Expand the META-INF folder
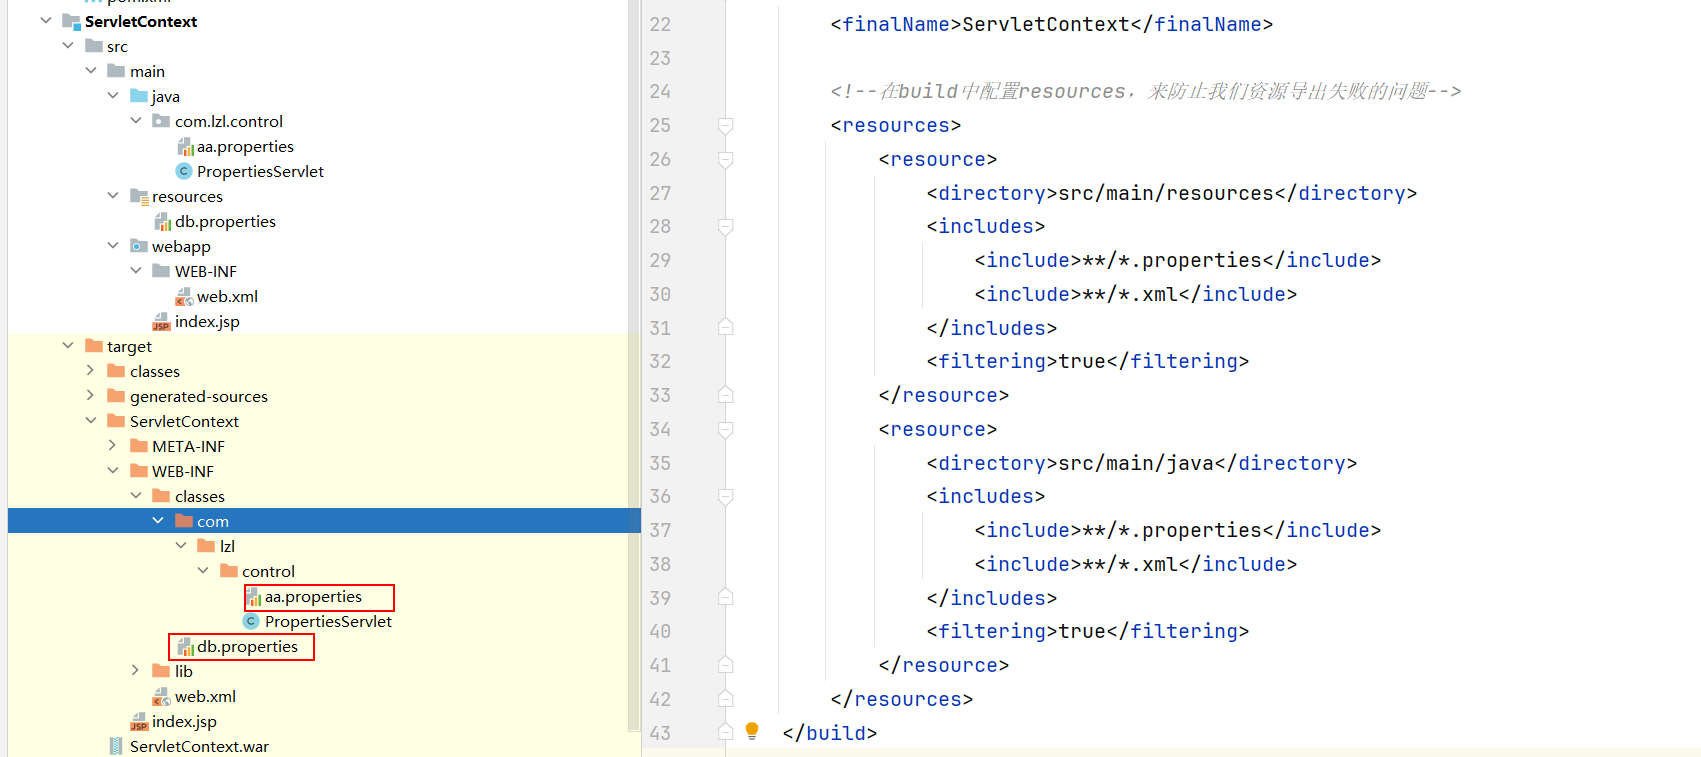The image size is (1701, 757). pyautogui.click(x=113, y=446)
